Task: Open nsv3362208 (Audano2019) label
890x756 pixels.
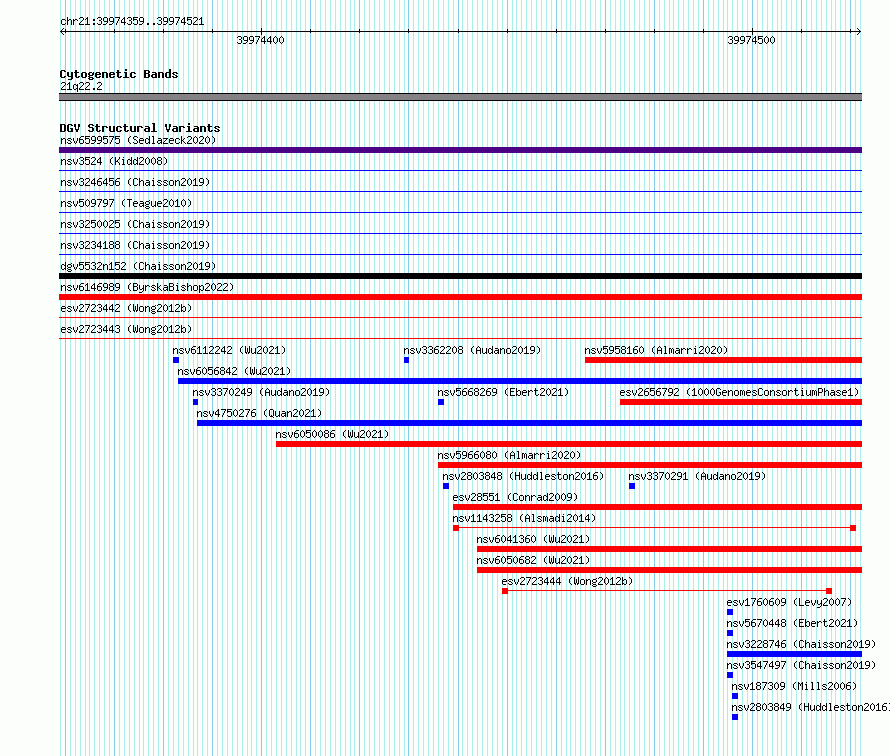Action: click(x=472, y=350)
